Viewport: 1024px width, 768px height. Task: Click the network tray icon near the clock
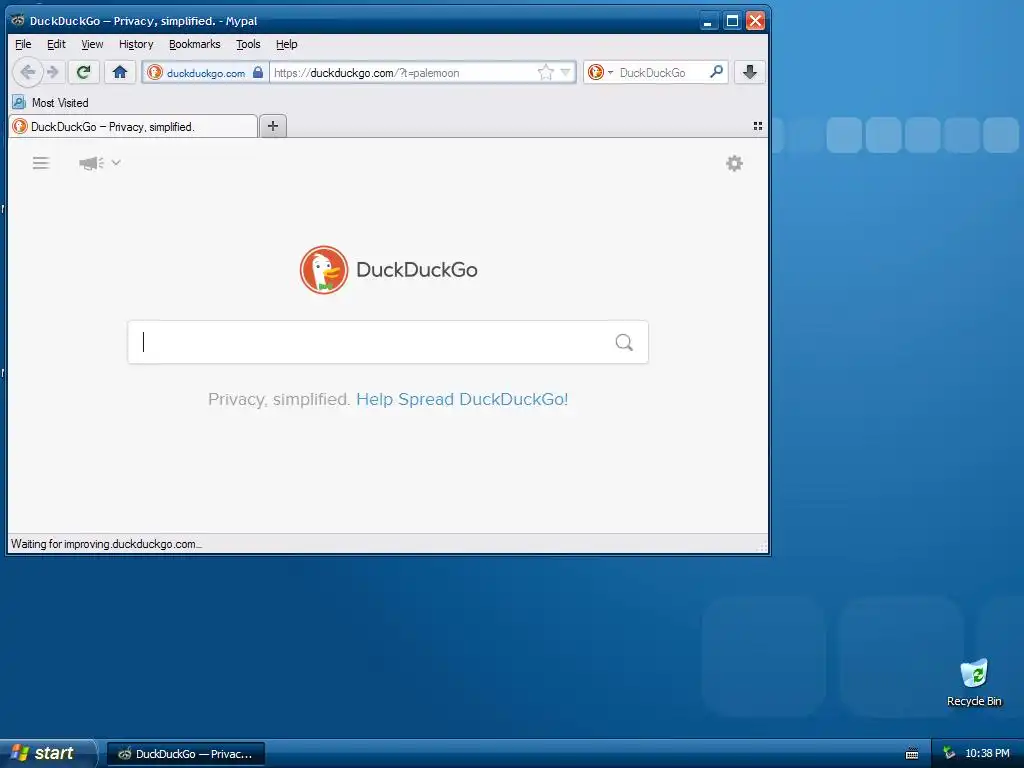pos(950,753)
